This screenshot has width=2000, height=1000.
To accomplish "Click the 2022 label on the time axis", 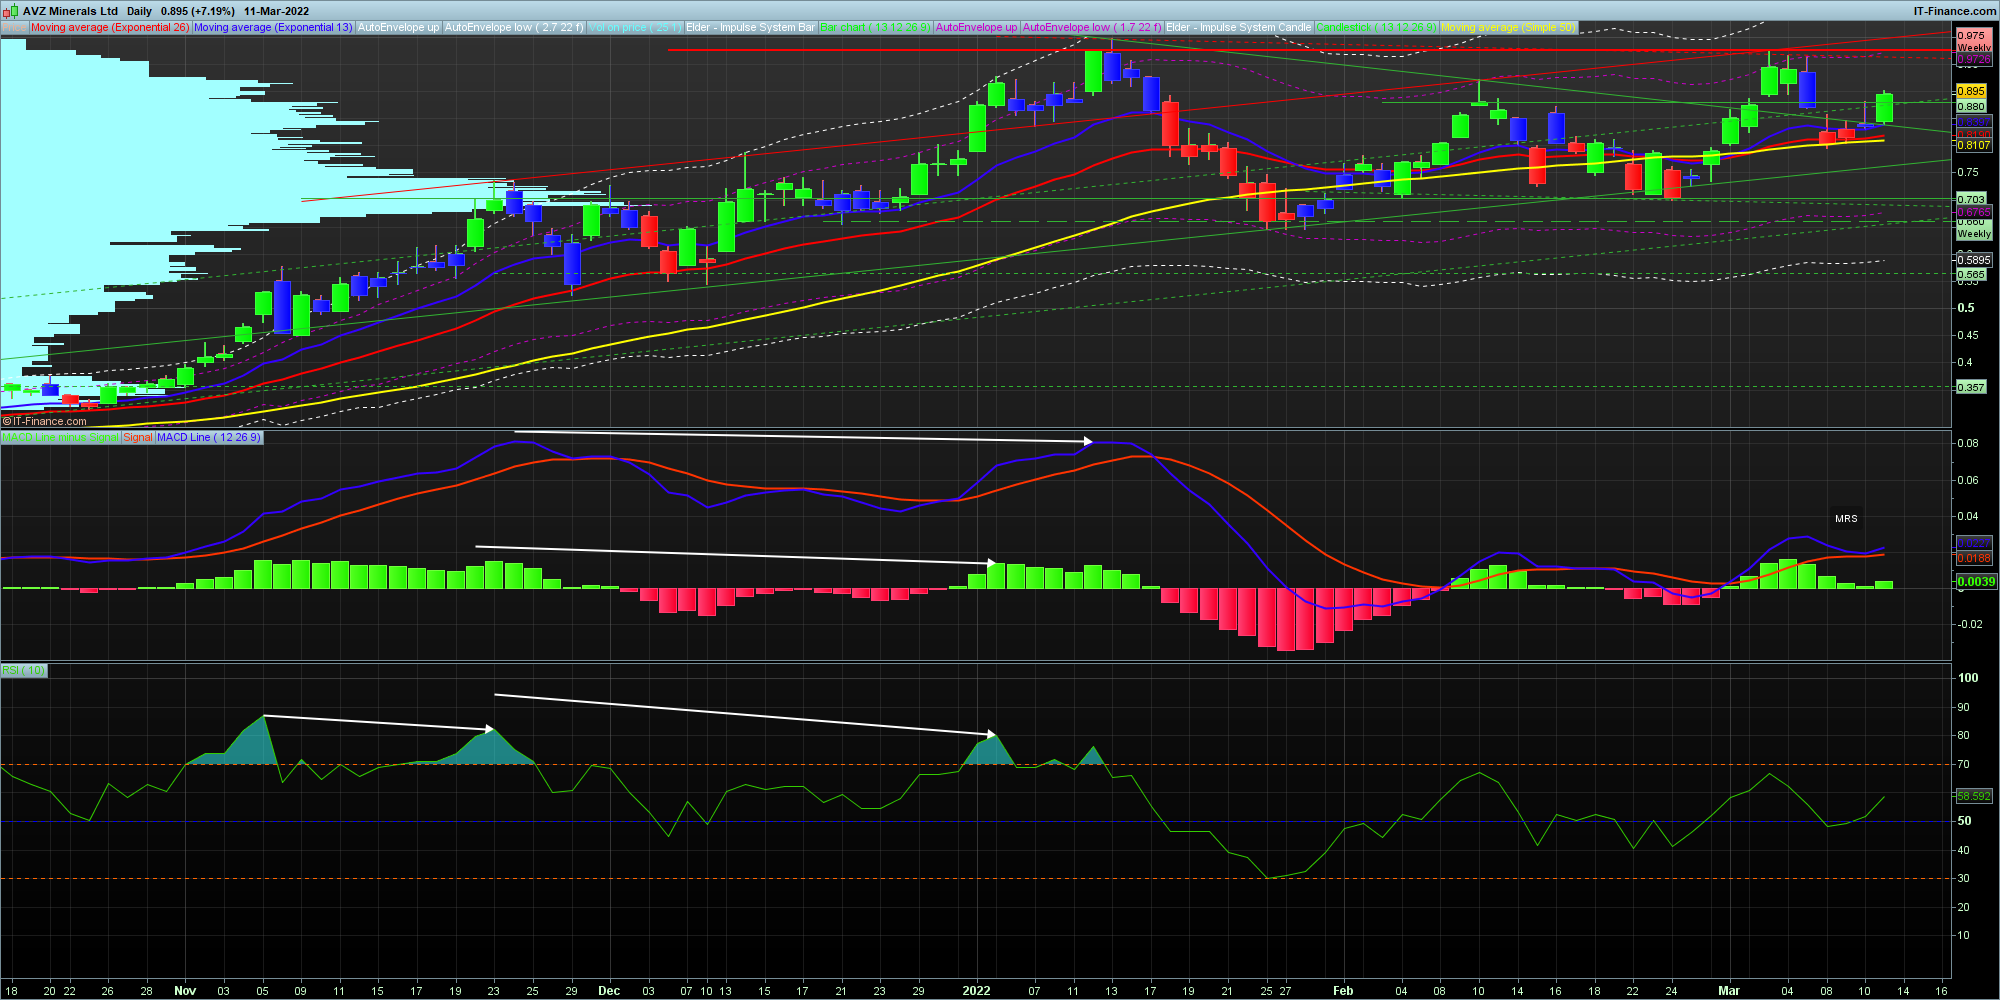I will 976,991.
